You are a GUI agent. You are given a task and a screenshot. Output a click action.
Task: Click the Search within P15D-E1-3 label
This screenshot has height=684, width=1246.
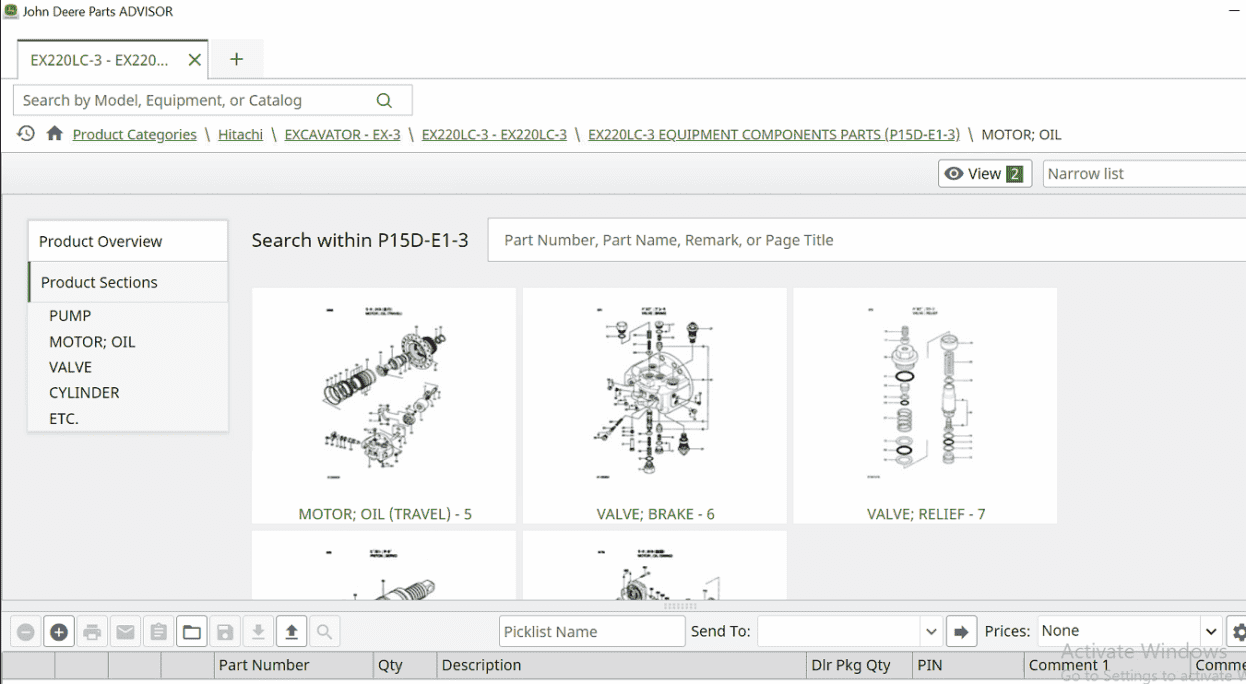pos(360,240)
